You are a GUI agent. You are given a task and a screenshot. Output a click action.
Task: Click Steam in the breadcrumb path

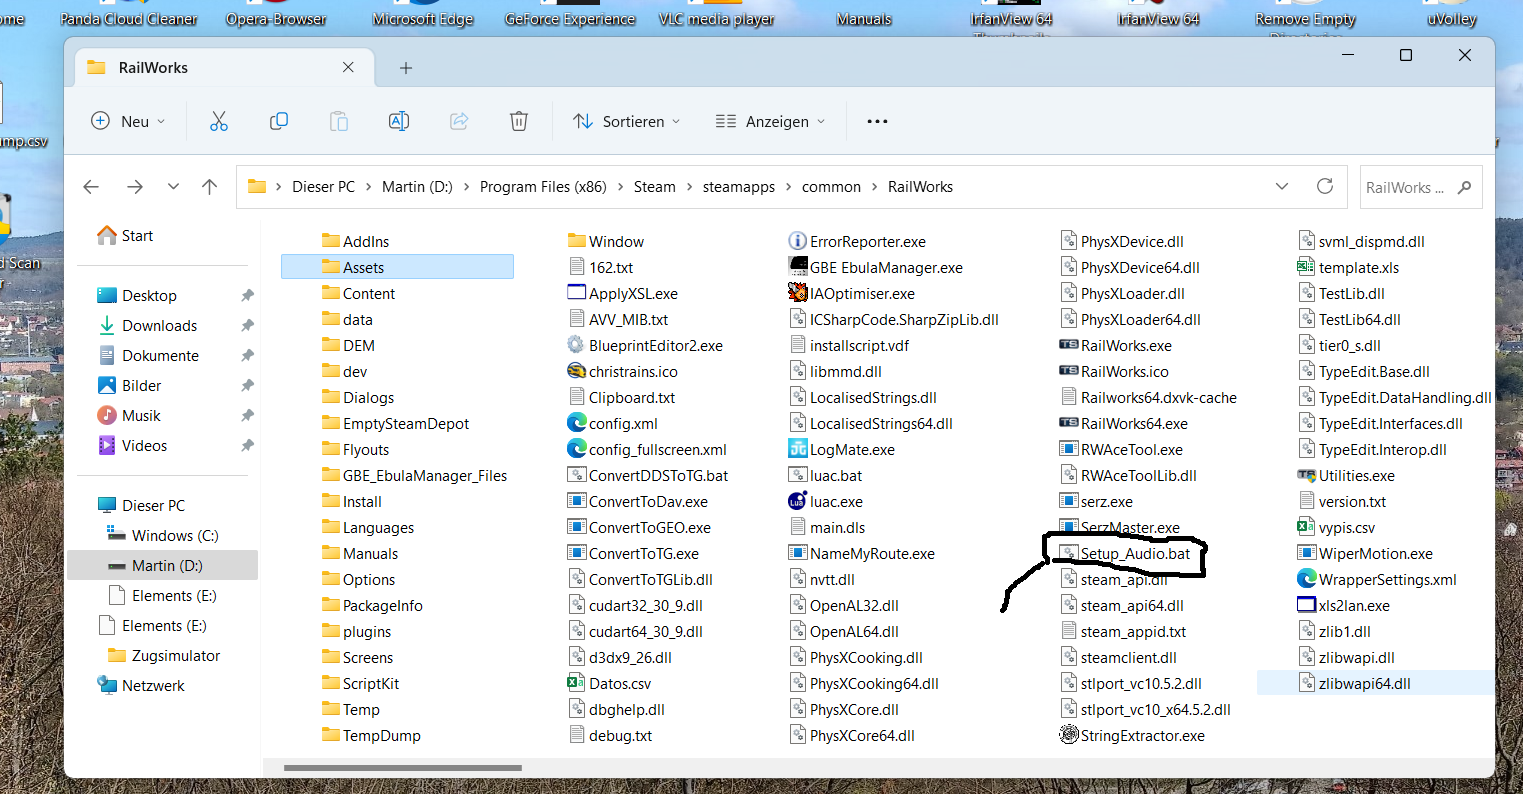coord(654,187)
